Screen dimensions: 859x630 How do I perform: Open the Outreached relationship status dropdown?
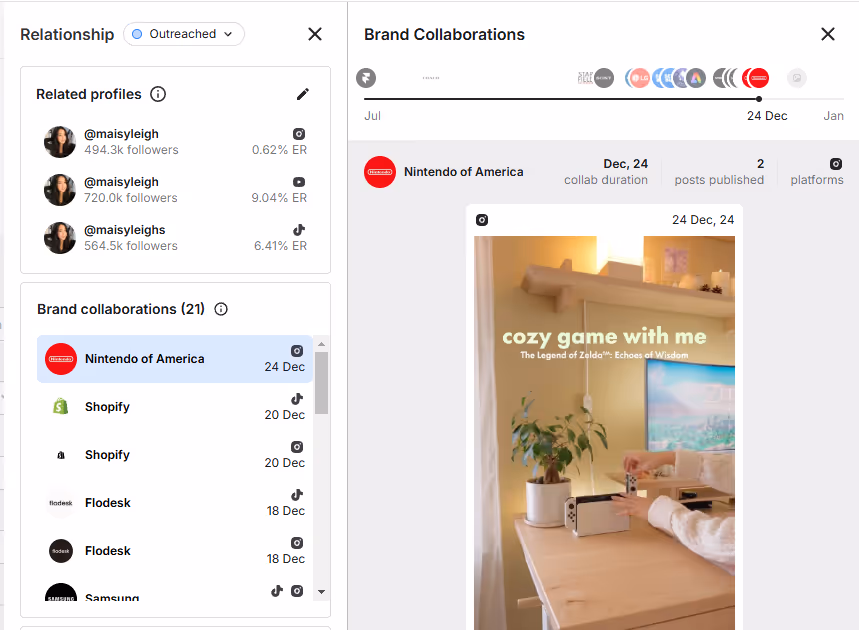[x=184, y=34]
